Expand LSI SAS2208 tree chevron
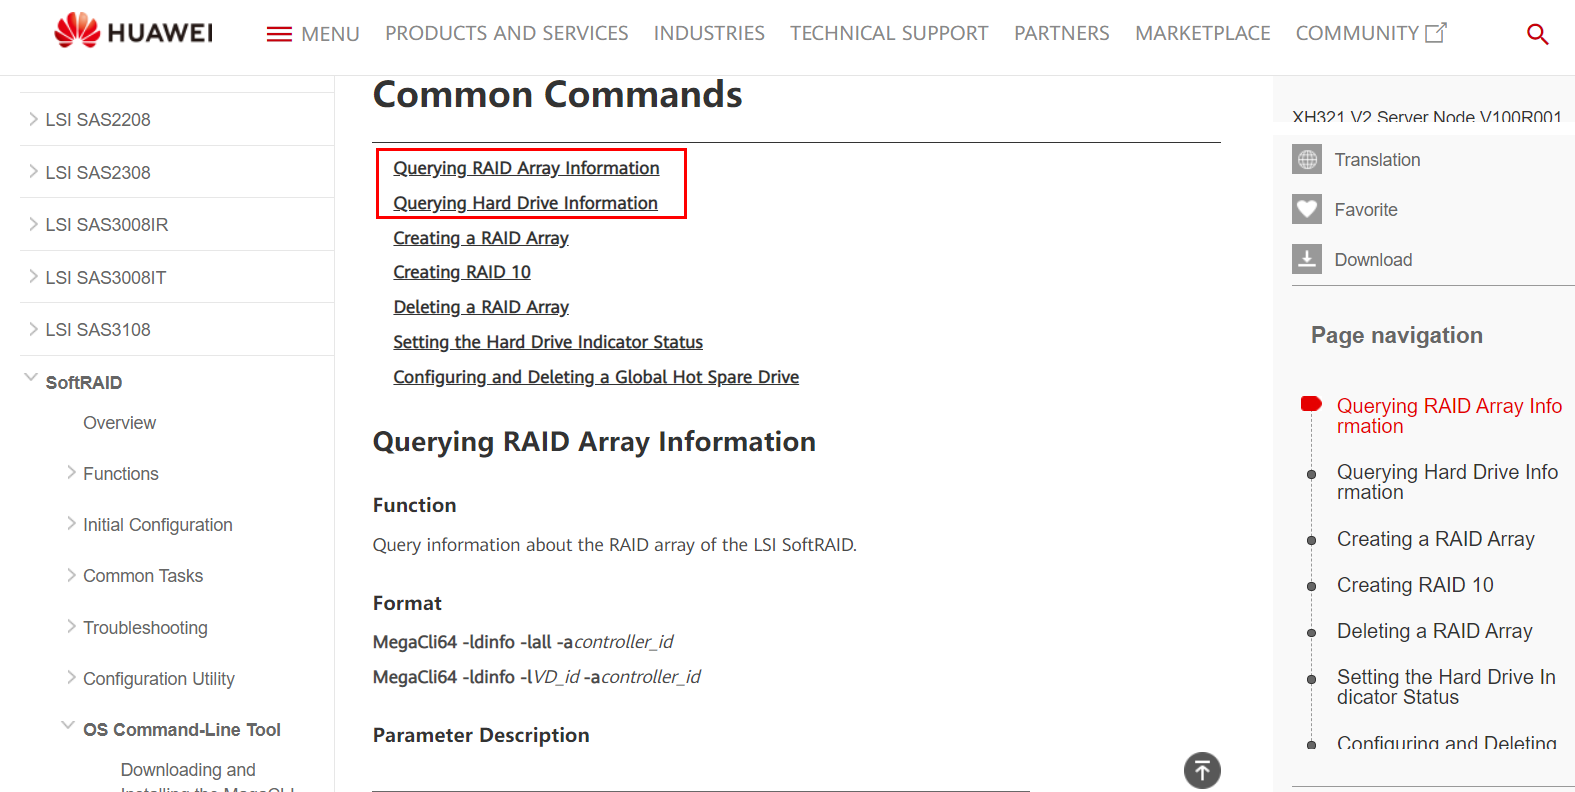The image size is (1575, 792). 33,119
